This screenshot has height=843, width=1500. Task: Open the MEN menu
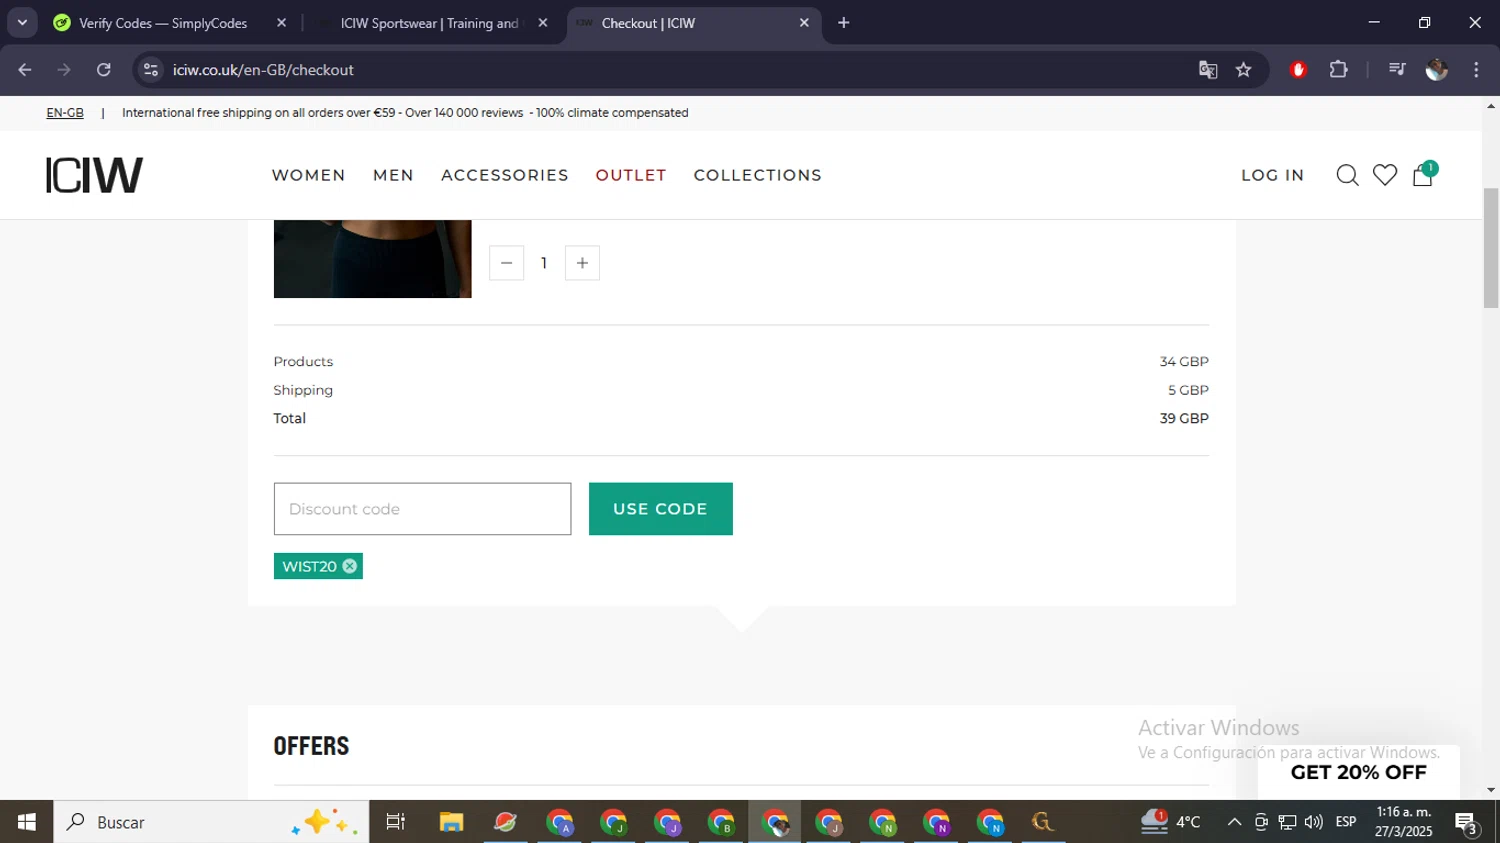(x=393, y=175)
